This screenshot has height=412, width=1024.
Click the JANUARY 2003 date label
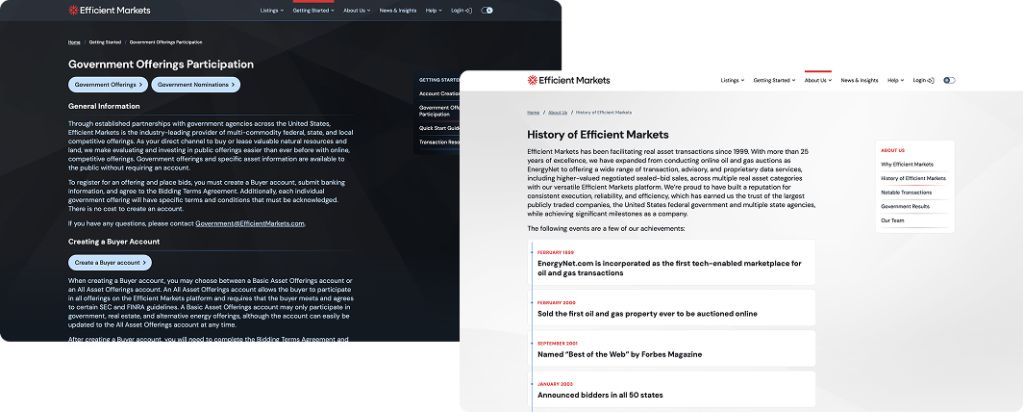[555, 384]
